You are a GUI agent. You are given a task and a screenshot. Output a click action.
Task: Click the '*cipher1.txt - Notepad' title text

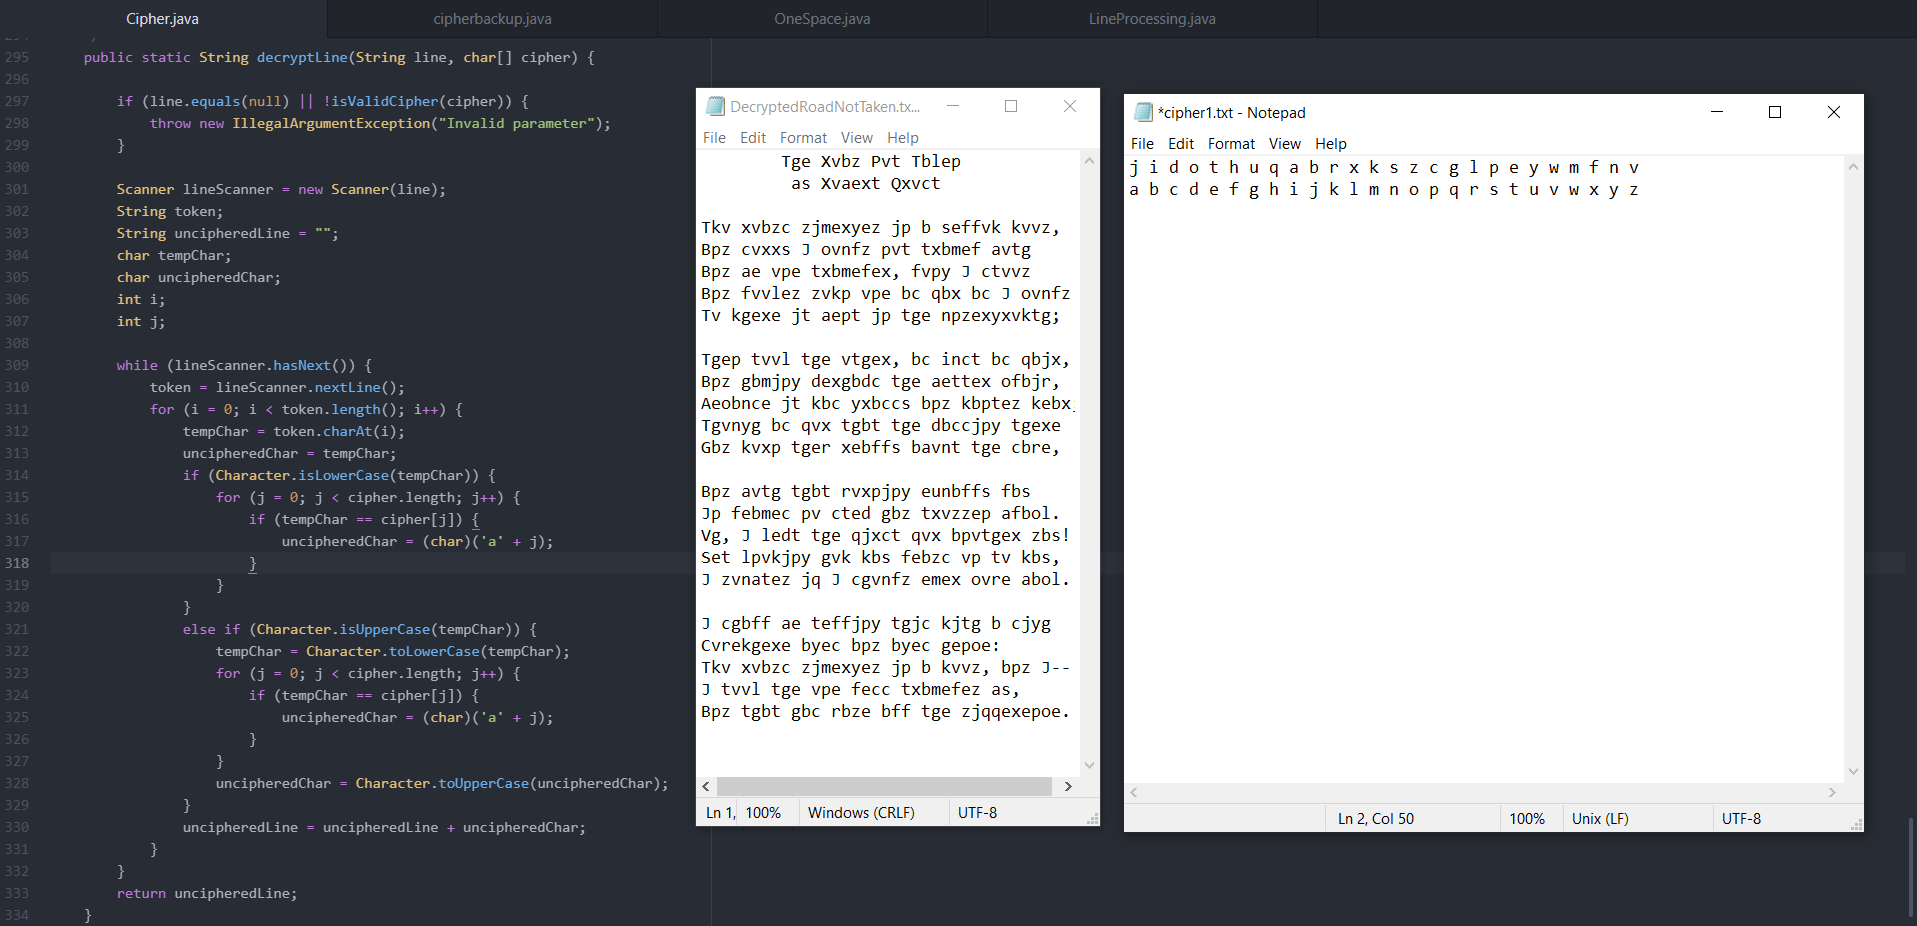click(x=1232, y=113)
